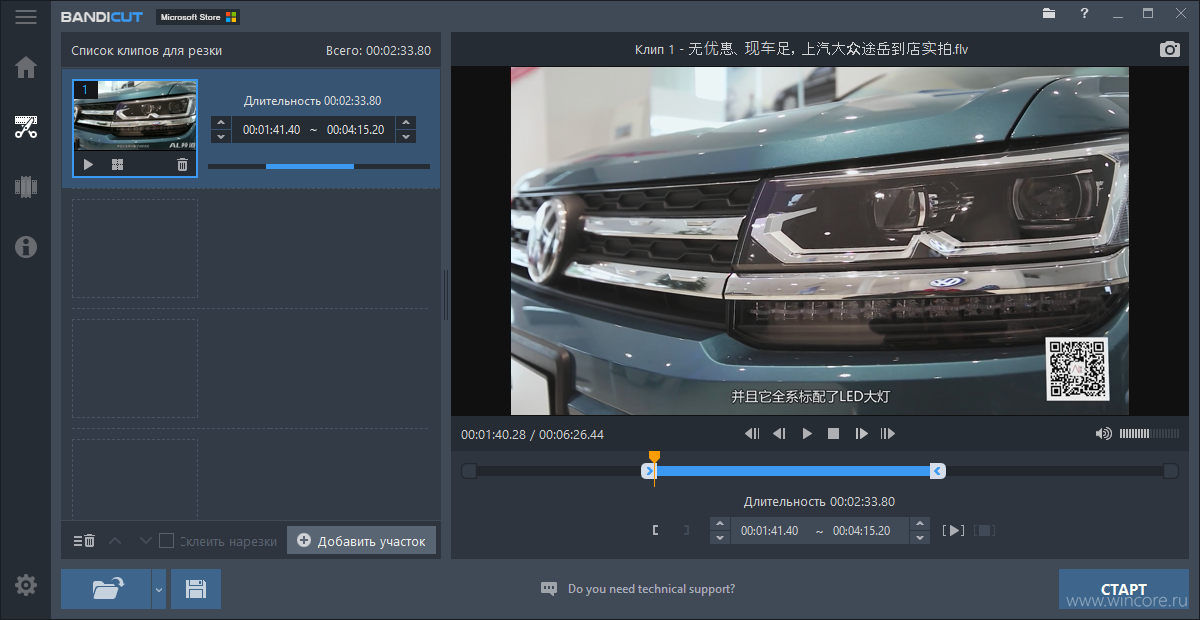1200x620 pixels.
Task: Click the 'Список клипов для резки' header
Action: [x=147, y=51]
